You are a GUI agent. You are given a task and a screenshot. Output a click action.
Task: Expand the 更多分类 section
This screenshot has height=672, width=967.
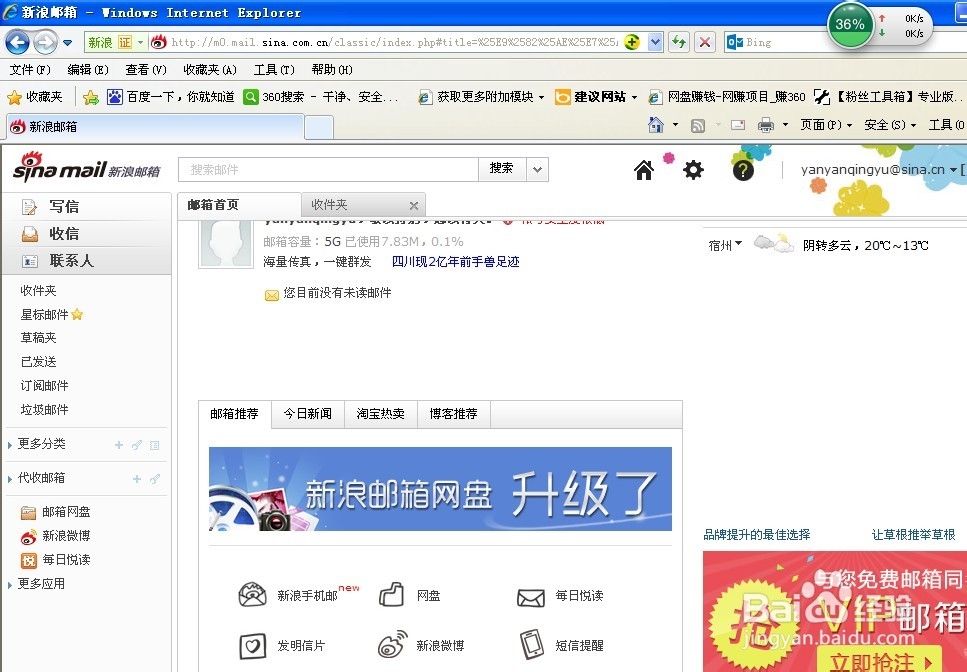(x=10, y=445)
